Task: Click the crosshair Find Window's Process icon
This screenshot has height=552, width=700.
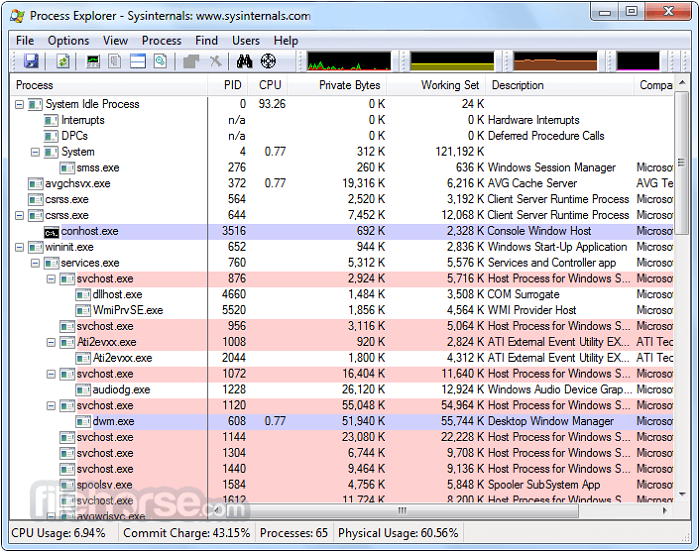Action: coord(269,62)
